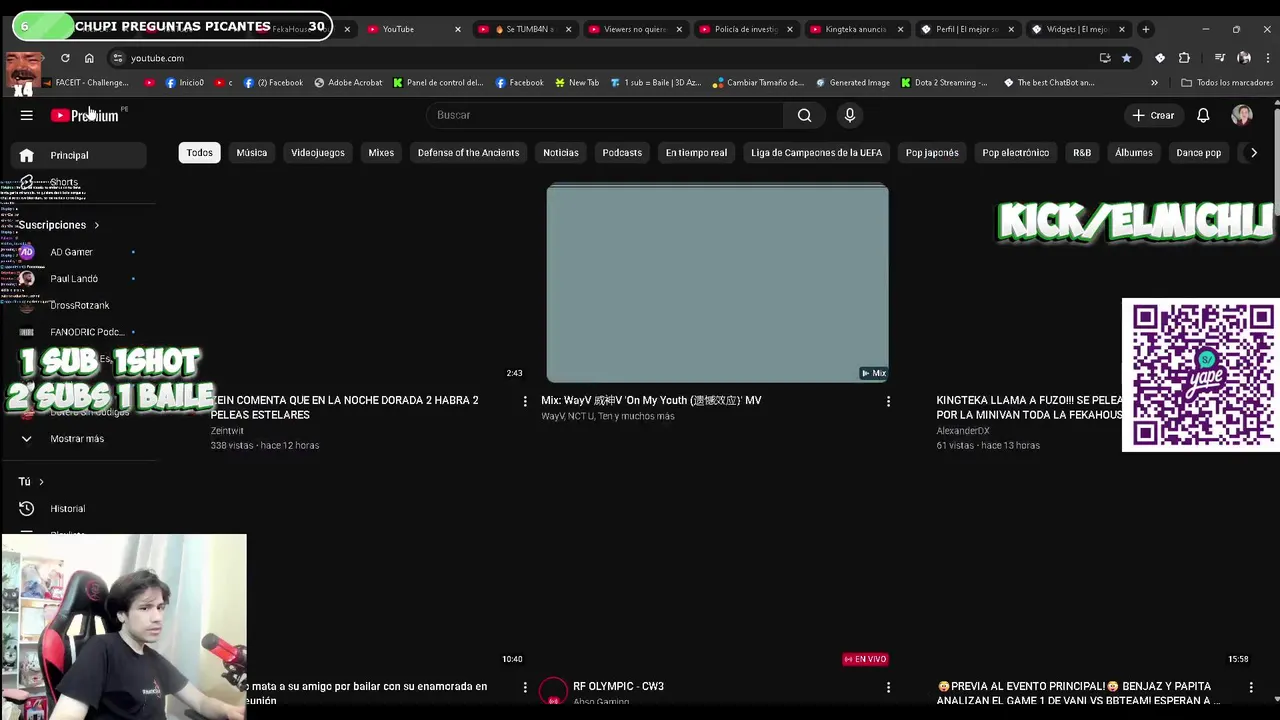This screenshot has width=1280, height=720.
Task: Select the Noticias filter chip
Action: (x=561, y=153)
